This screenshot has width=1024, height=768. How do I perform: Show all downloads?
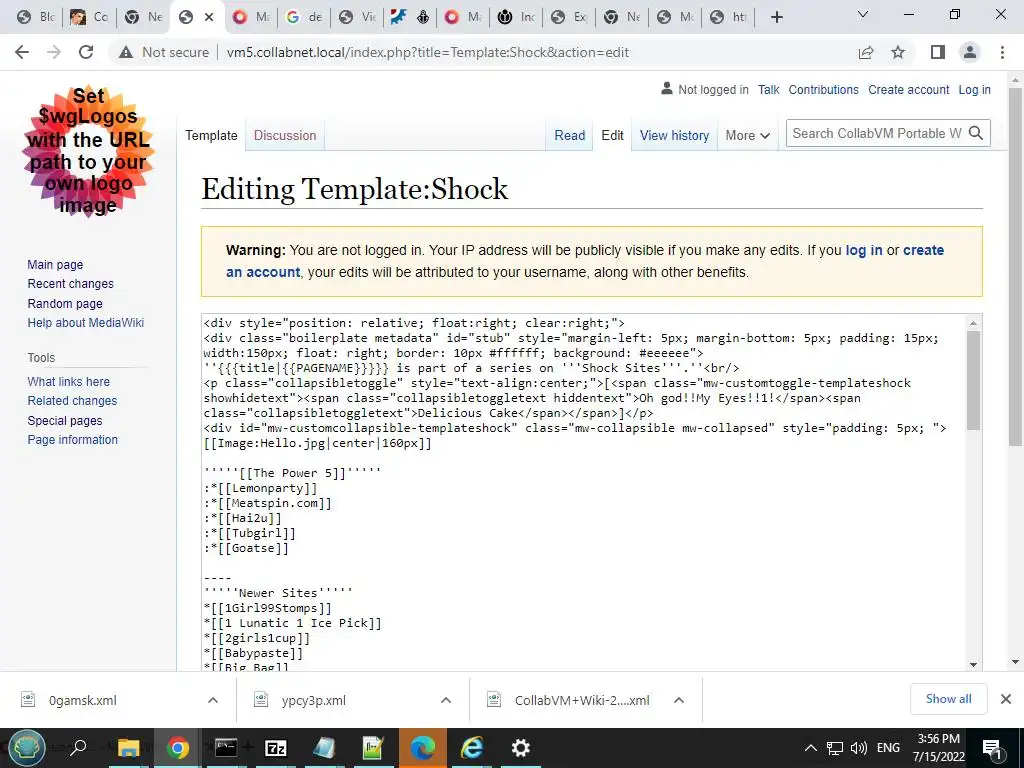pos(948,699)
